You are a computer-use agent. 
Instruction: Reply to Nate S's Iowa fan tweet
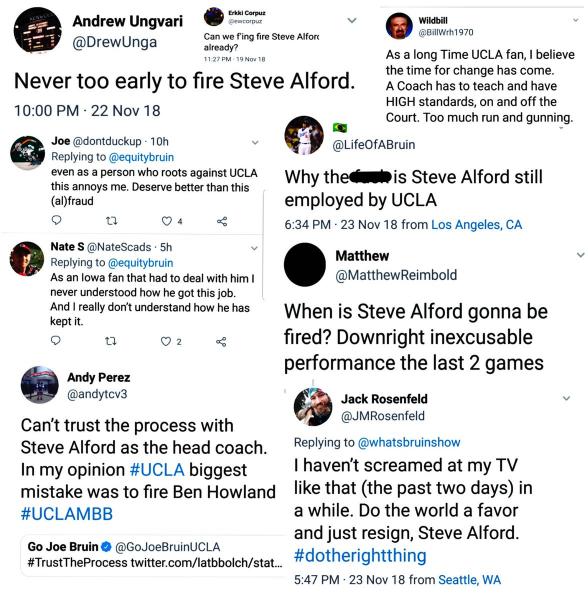coord(55,341)
